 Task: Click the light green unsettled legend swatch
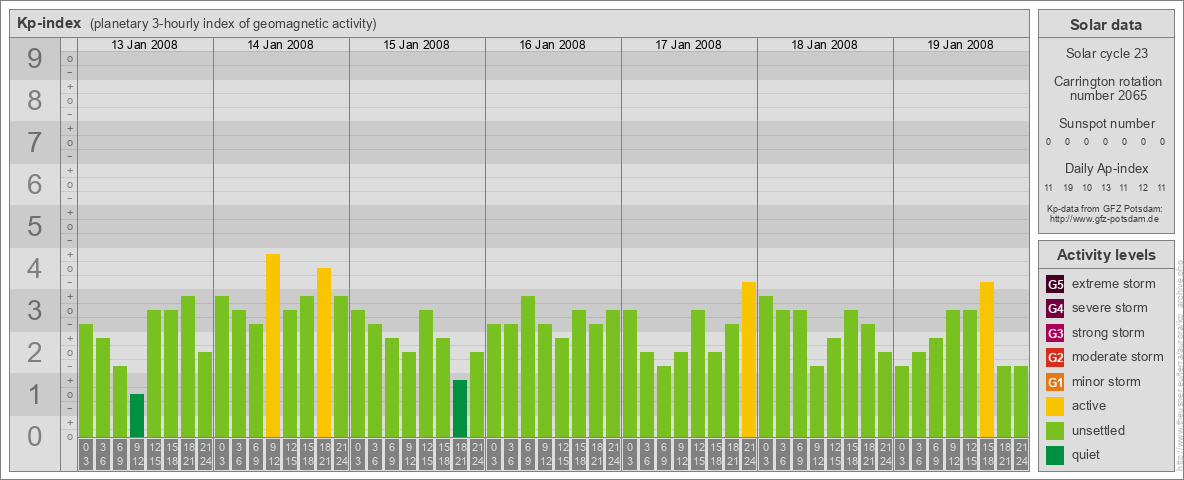[x=1055, y=431]
